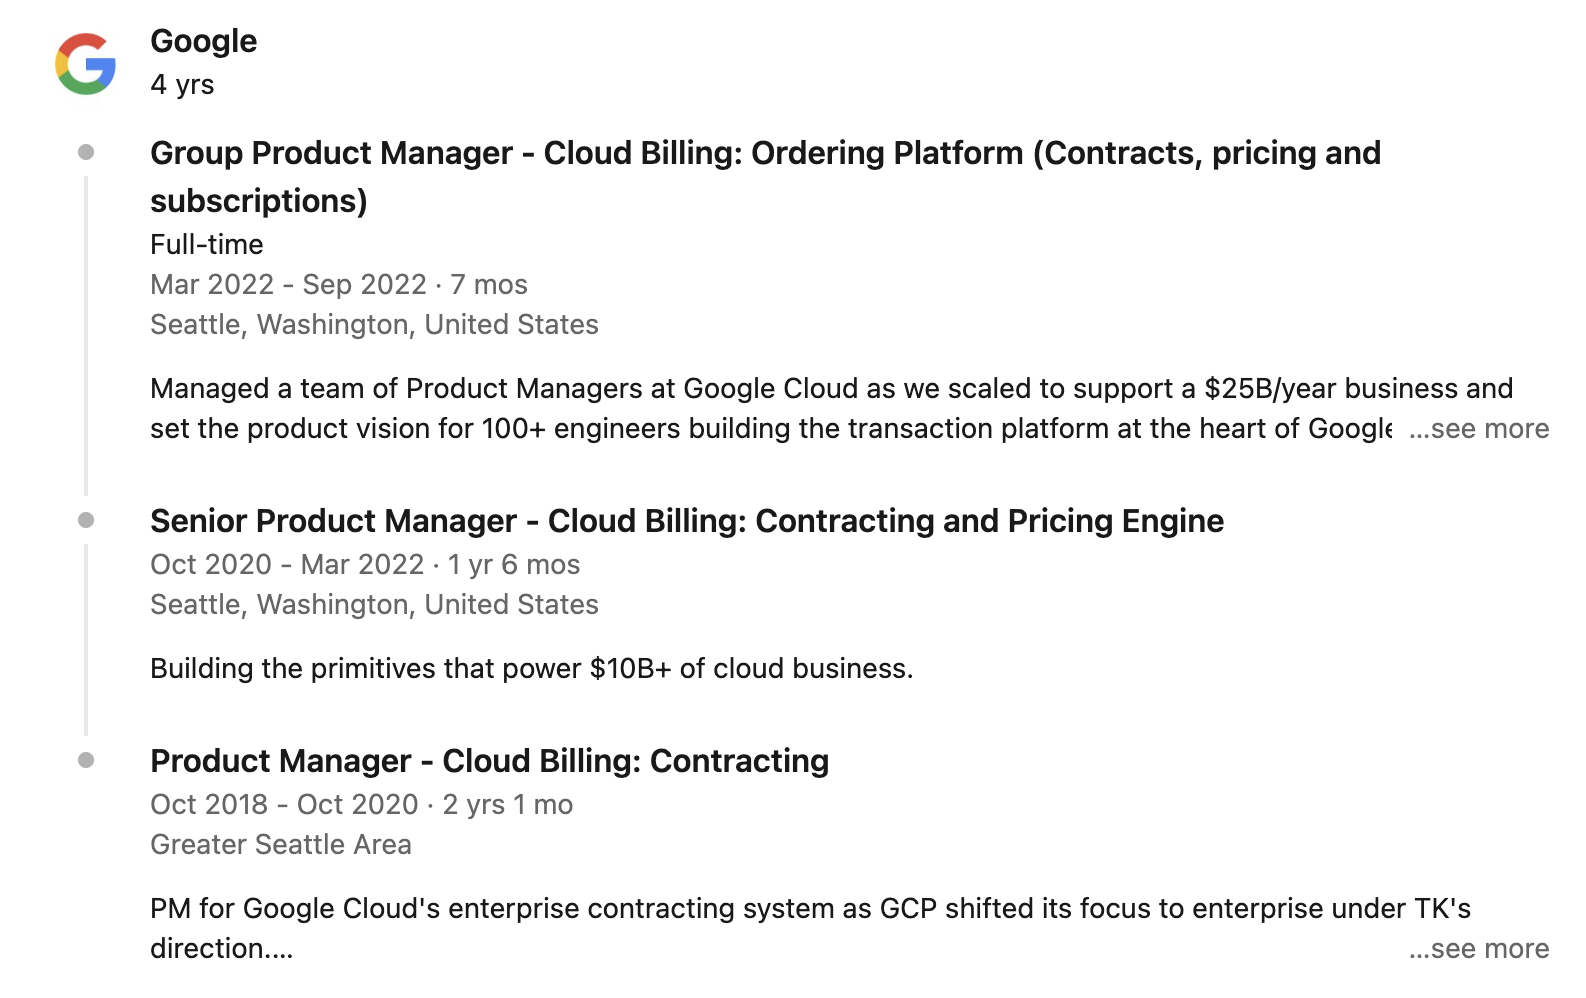Image resolution: width=1586 pixels, height=998 pixels.
Task: Select the Group Product Manager - Cloud Billing title
Action: (x=765, y=154)
